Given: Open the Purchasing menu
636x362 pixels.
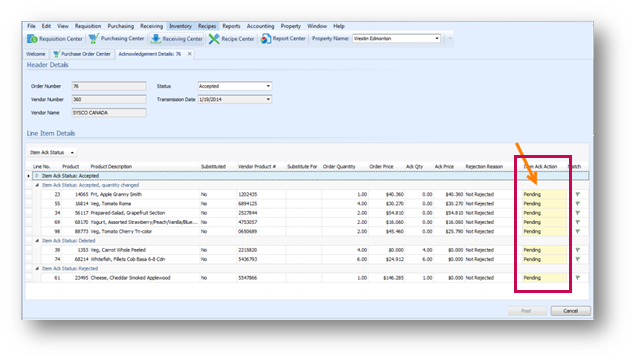Looking at the screenshot, I should (x=120, y=26).
